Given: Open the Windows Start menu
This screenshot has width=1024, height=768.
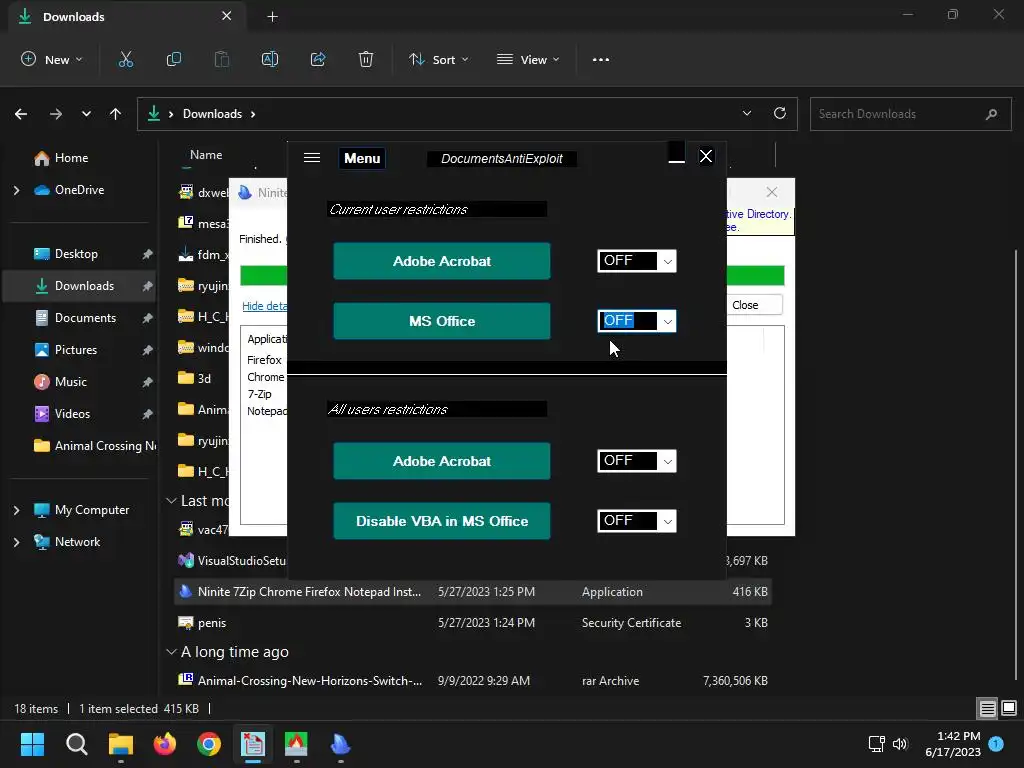Looking at the screenshot, I should pos(32,744).
